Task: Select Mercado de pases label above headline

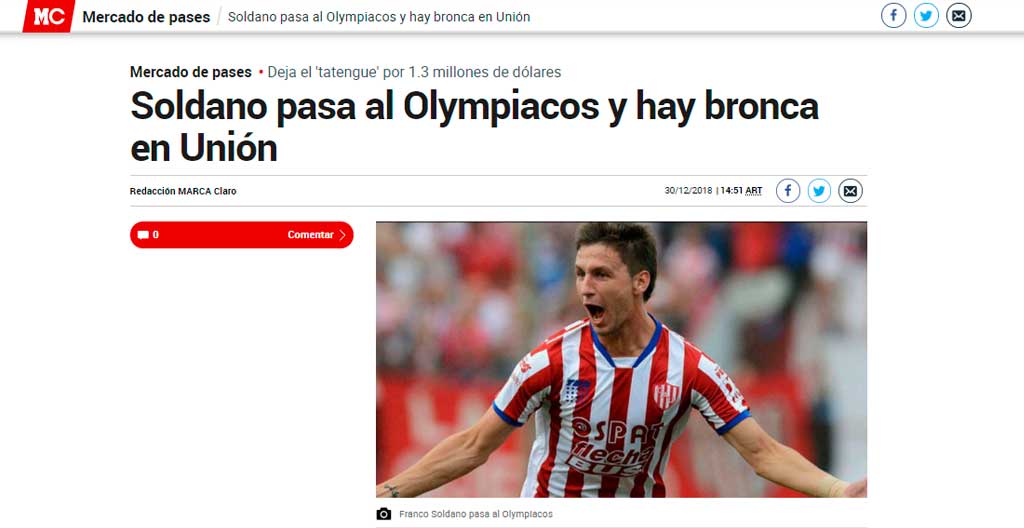Action: click(191, 72)
